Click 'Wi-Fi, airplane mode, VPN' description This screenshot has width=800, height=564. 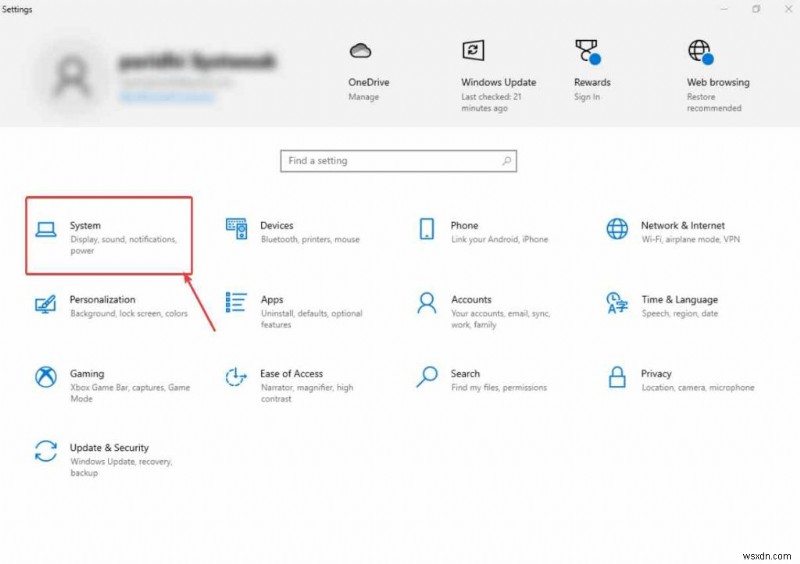(690, 239)
